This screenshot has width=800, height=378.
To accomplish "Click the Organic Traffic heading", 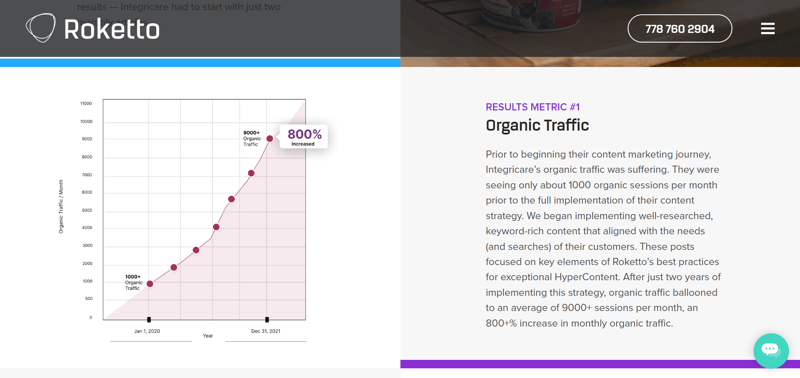I will tap(537, 125).
